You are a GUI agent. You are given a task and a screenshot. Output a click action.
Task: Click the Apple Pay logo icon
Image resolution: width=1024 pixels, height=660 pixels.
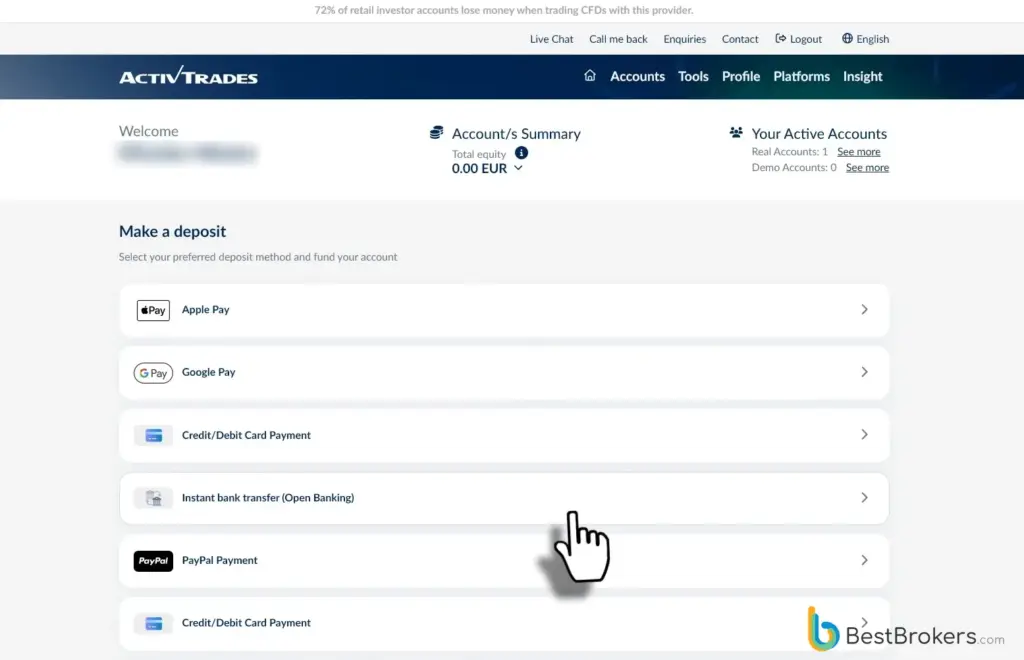point(153,310)
